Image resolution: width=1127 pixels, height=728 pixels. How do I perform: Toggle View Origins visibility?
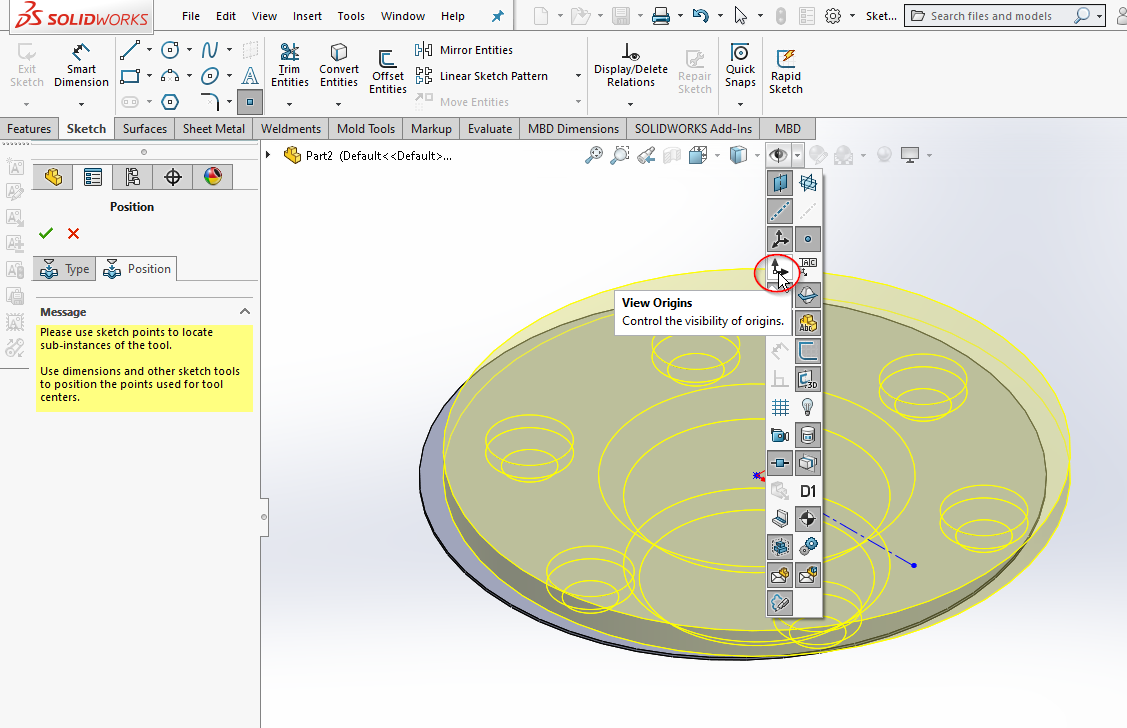(x=779, y=267)
